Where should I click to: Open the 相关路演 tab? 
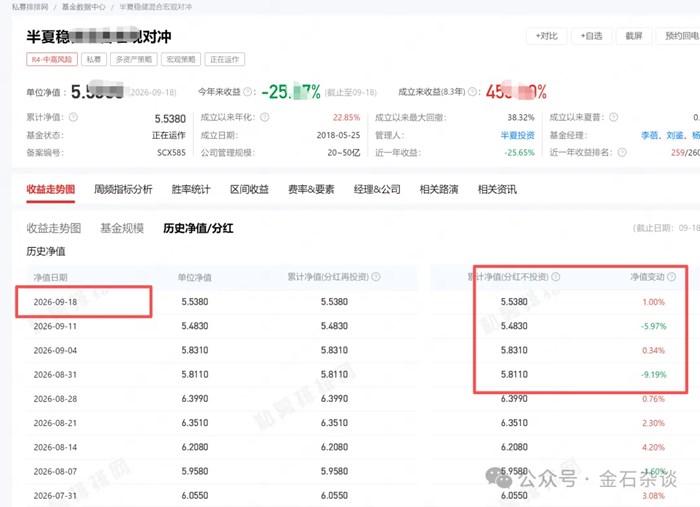tap(439, 190)
